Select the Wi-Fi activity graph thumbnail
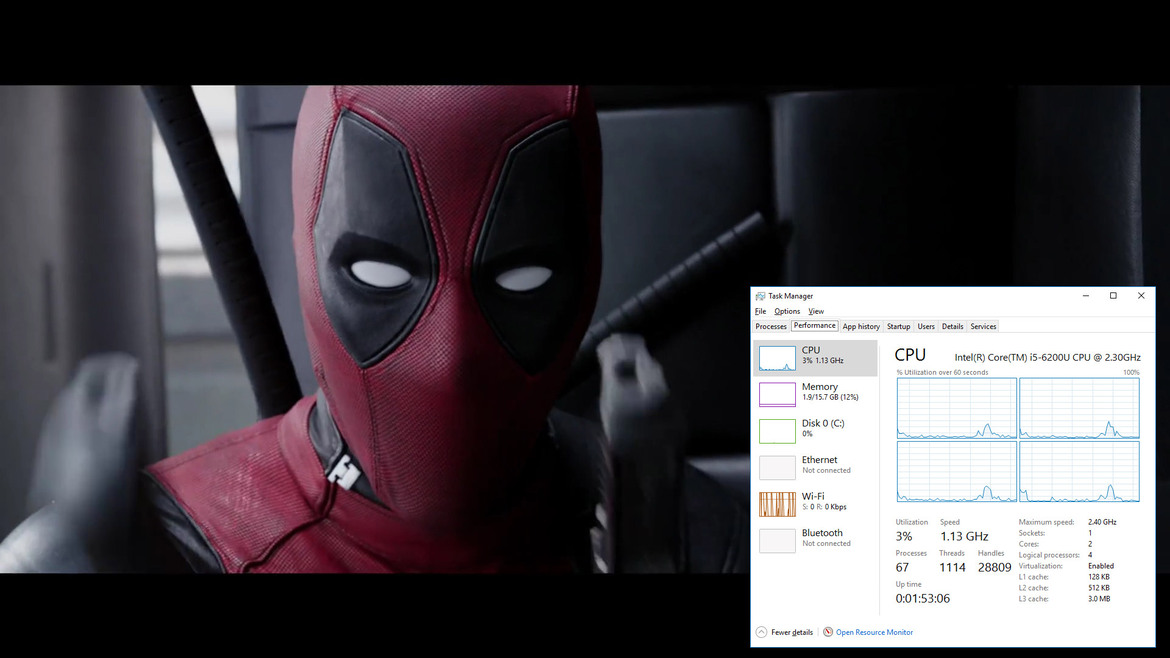 [777, 504]
